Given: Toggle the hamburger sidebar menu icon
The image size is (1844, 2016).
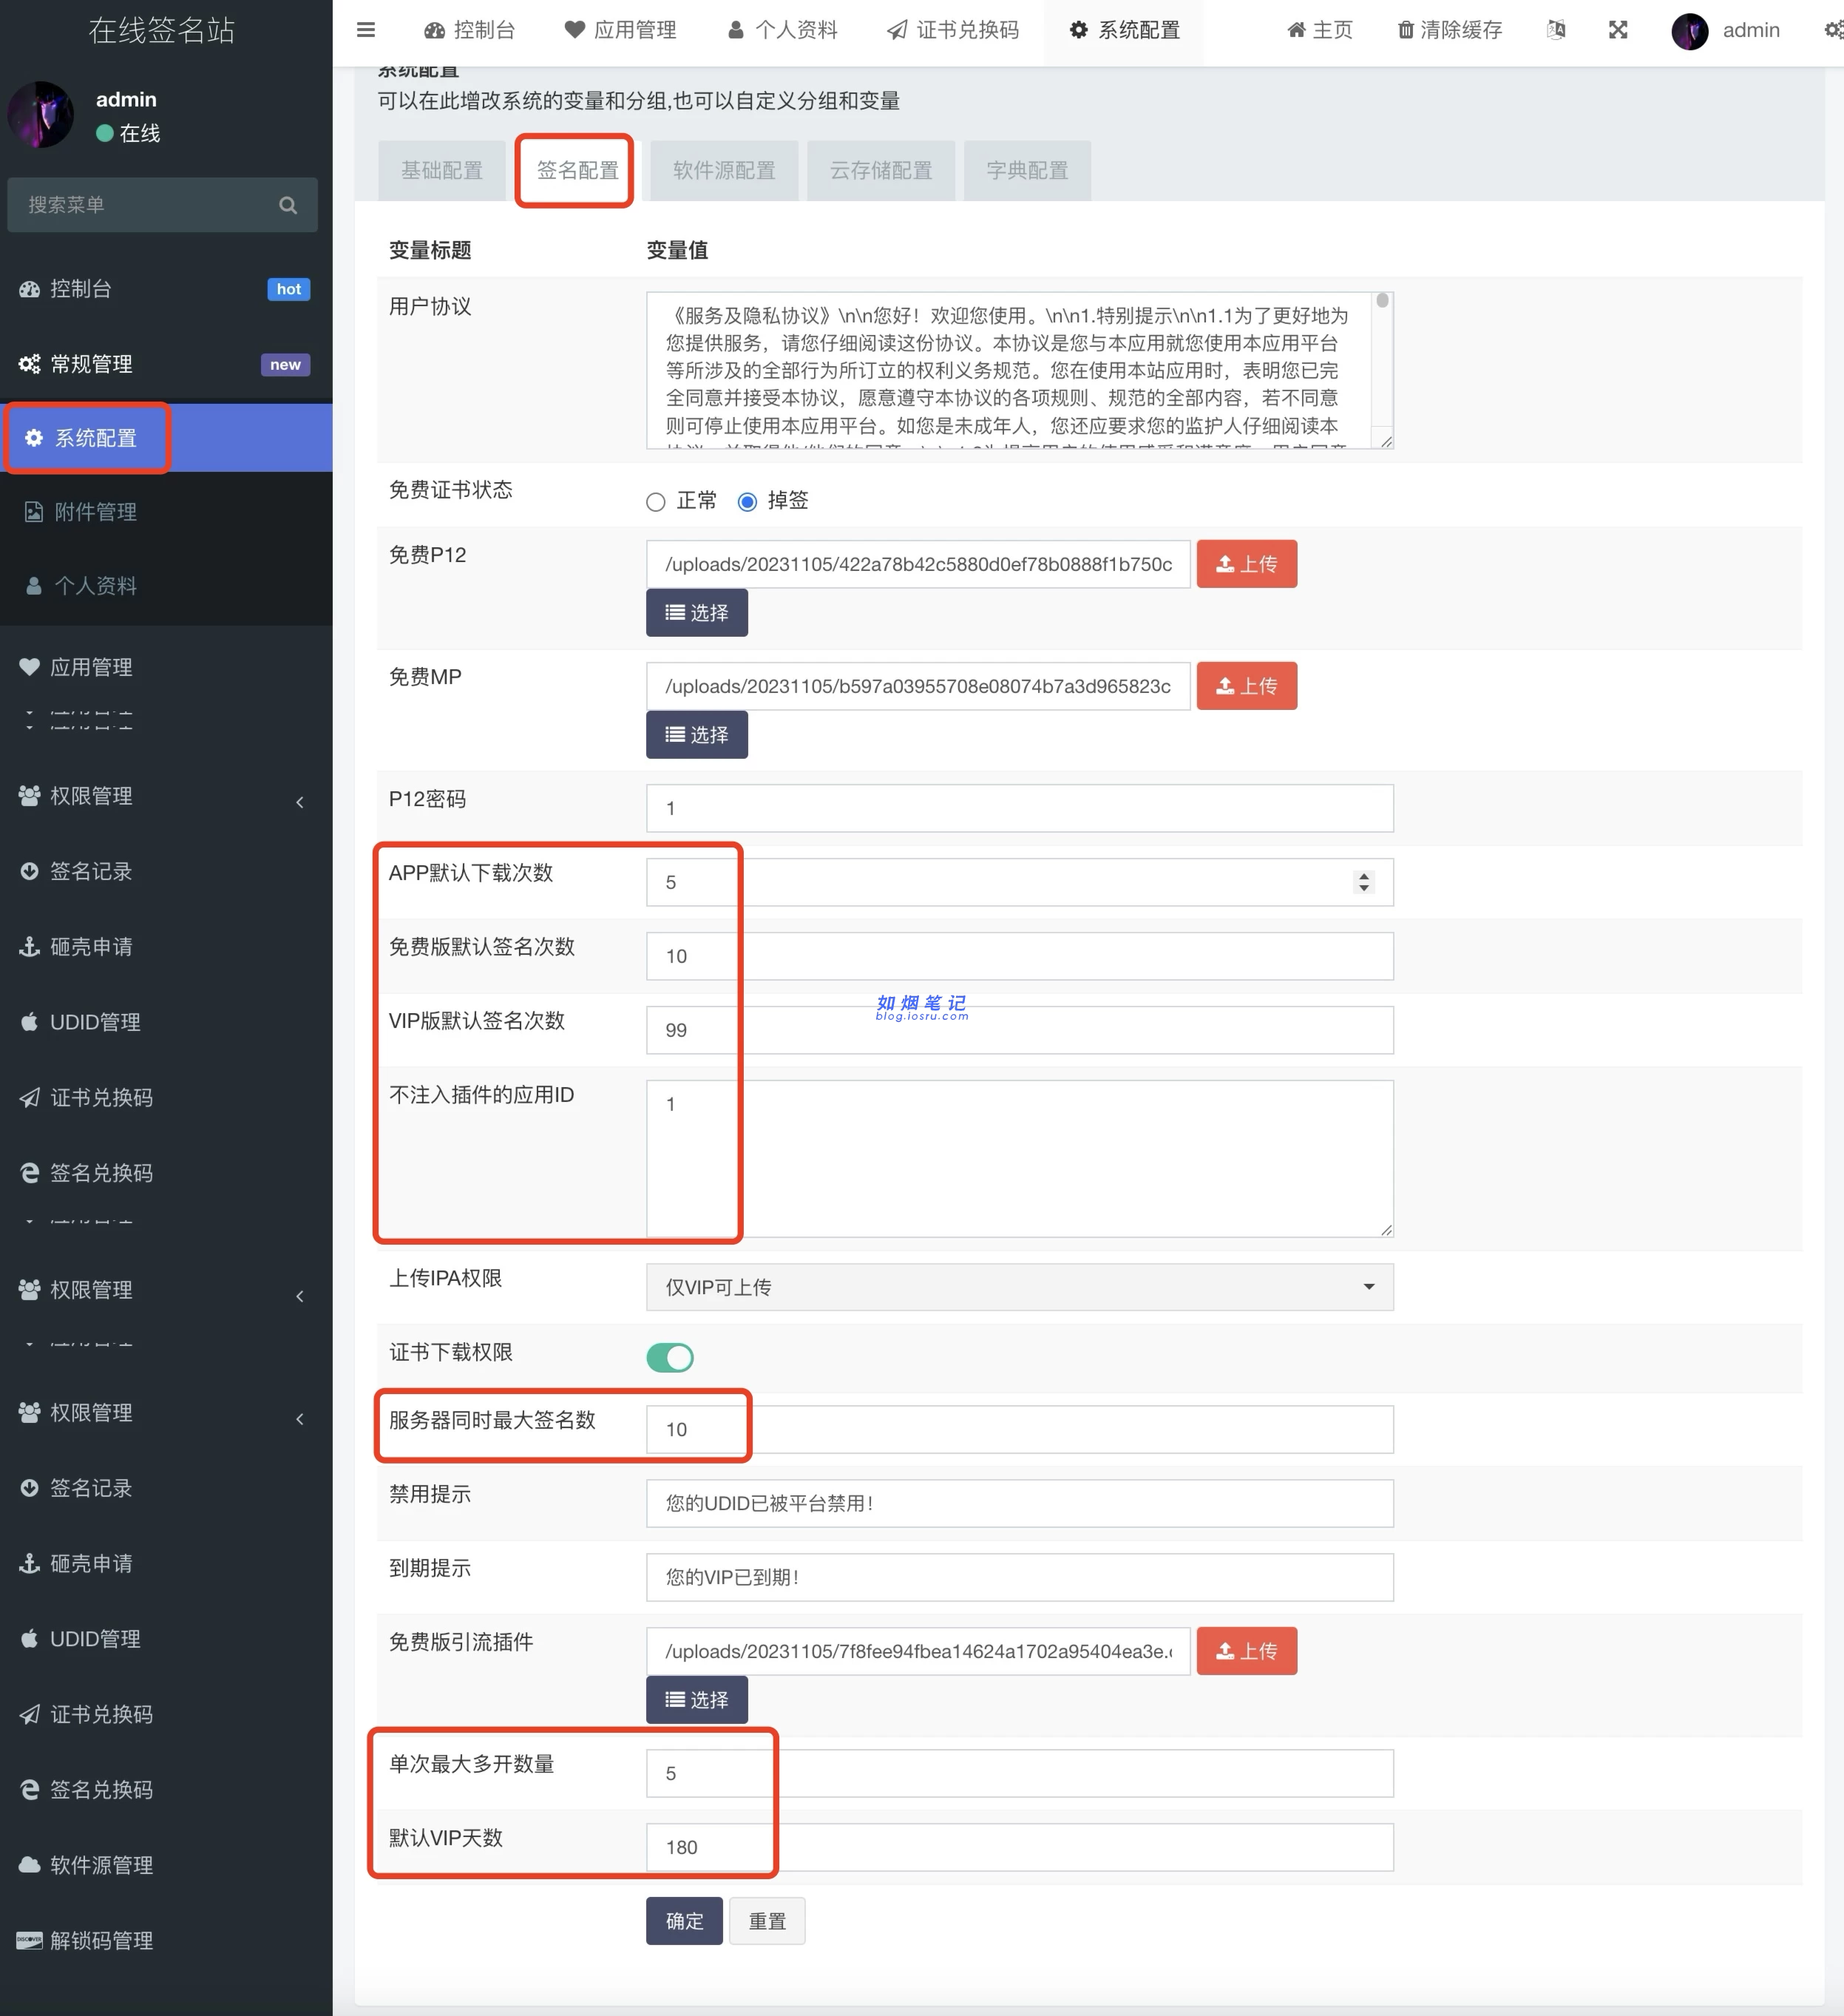Looking at the screenshot, I should tap(366, 30).
